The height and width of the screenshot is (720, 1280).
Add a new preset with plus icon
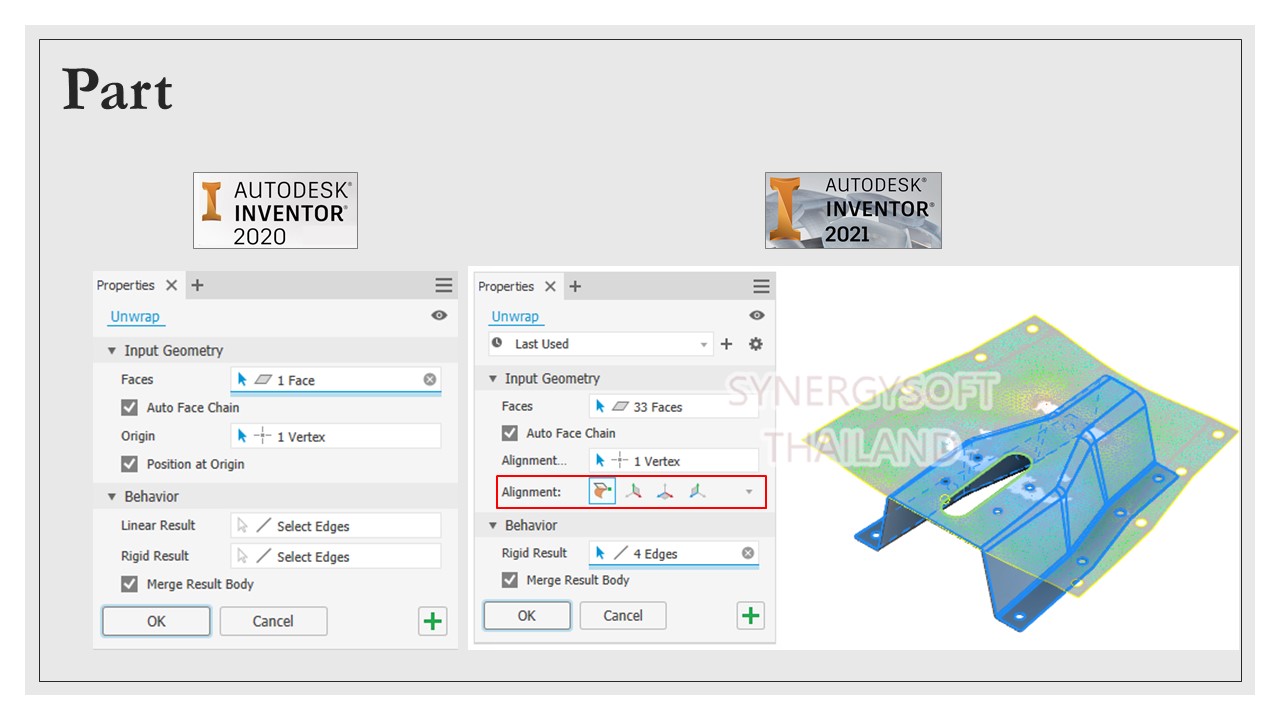[727, 344]
